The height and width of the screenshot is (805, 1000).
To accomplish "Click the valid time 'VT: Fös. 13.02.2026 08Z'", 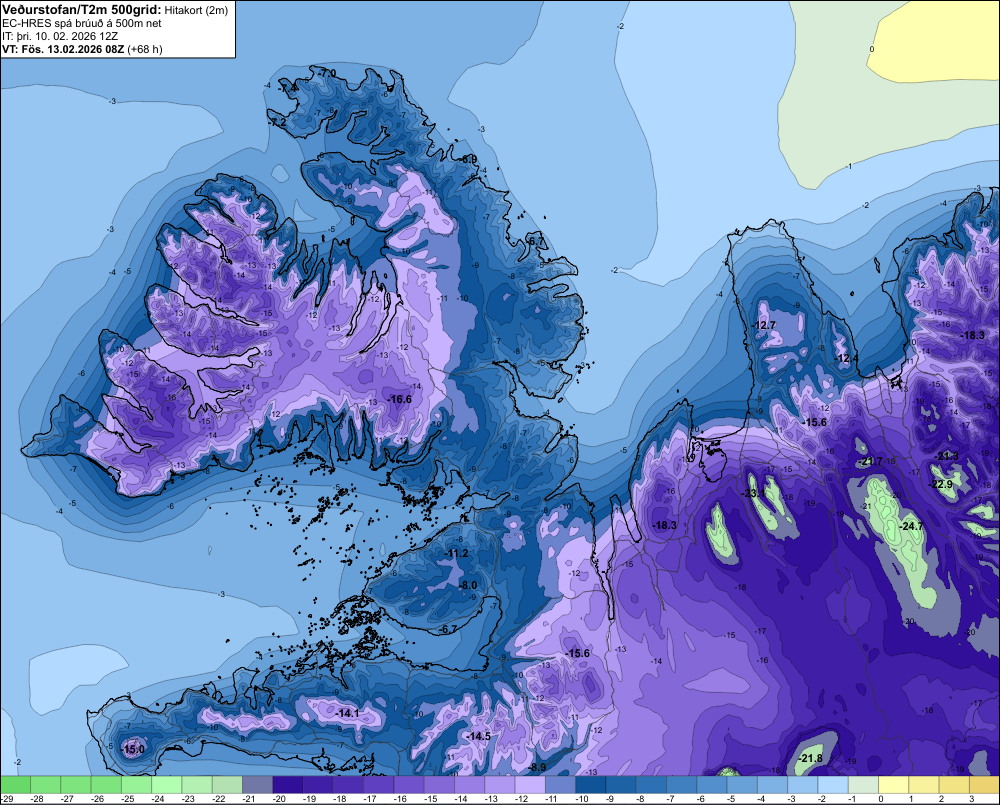I will click(x=63, y=49).
